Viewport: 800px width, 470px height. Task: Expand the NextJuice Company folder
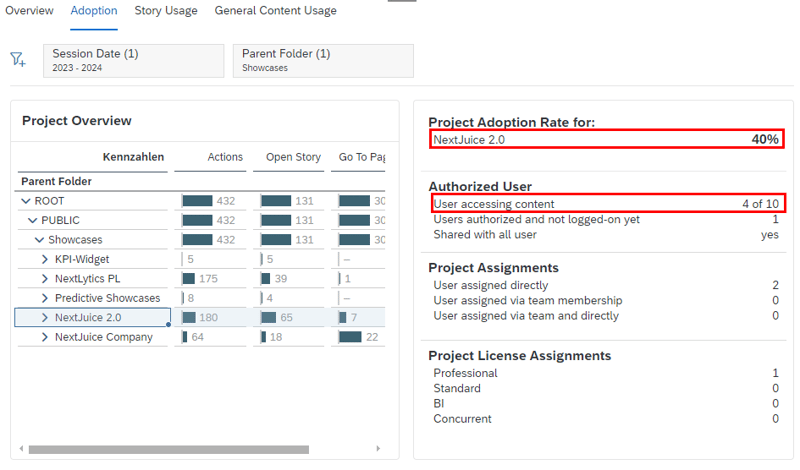pos(45,337)
